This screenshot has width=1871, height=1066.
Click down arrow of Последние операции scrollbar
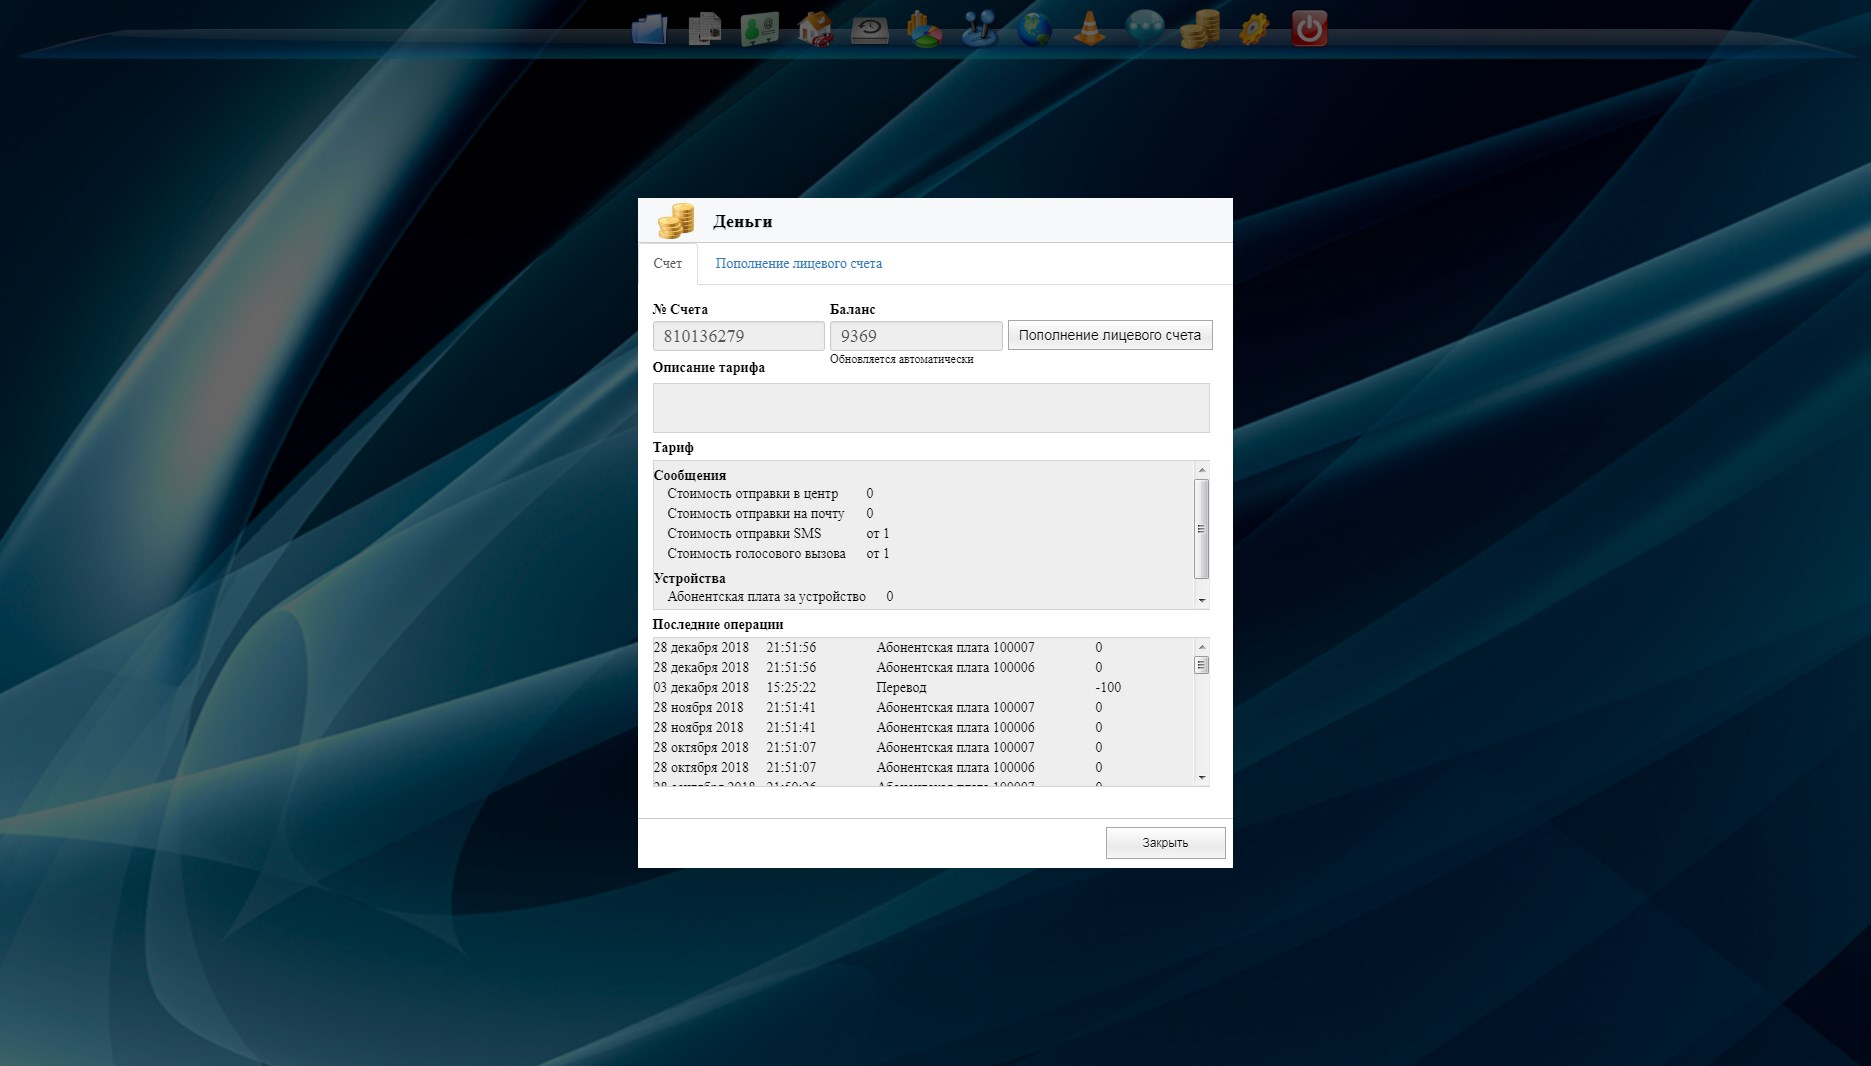1202,778
